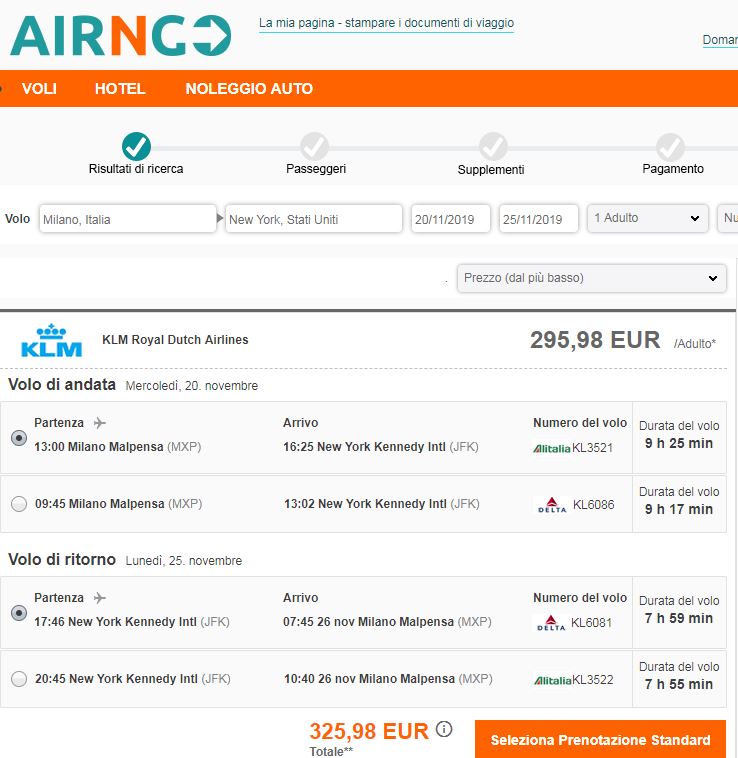
Task: Click the plane icon next to return Partenza
Action: pyautogui.click(x=100, y=598)
